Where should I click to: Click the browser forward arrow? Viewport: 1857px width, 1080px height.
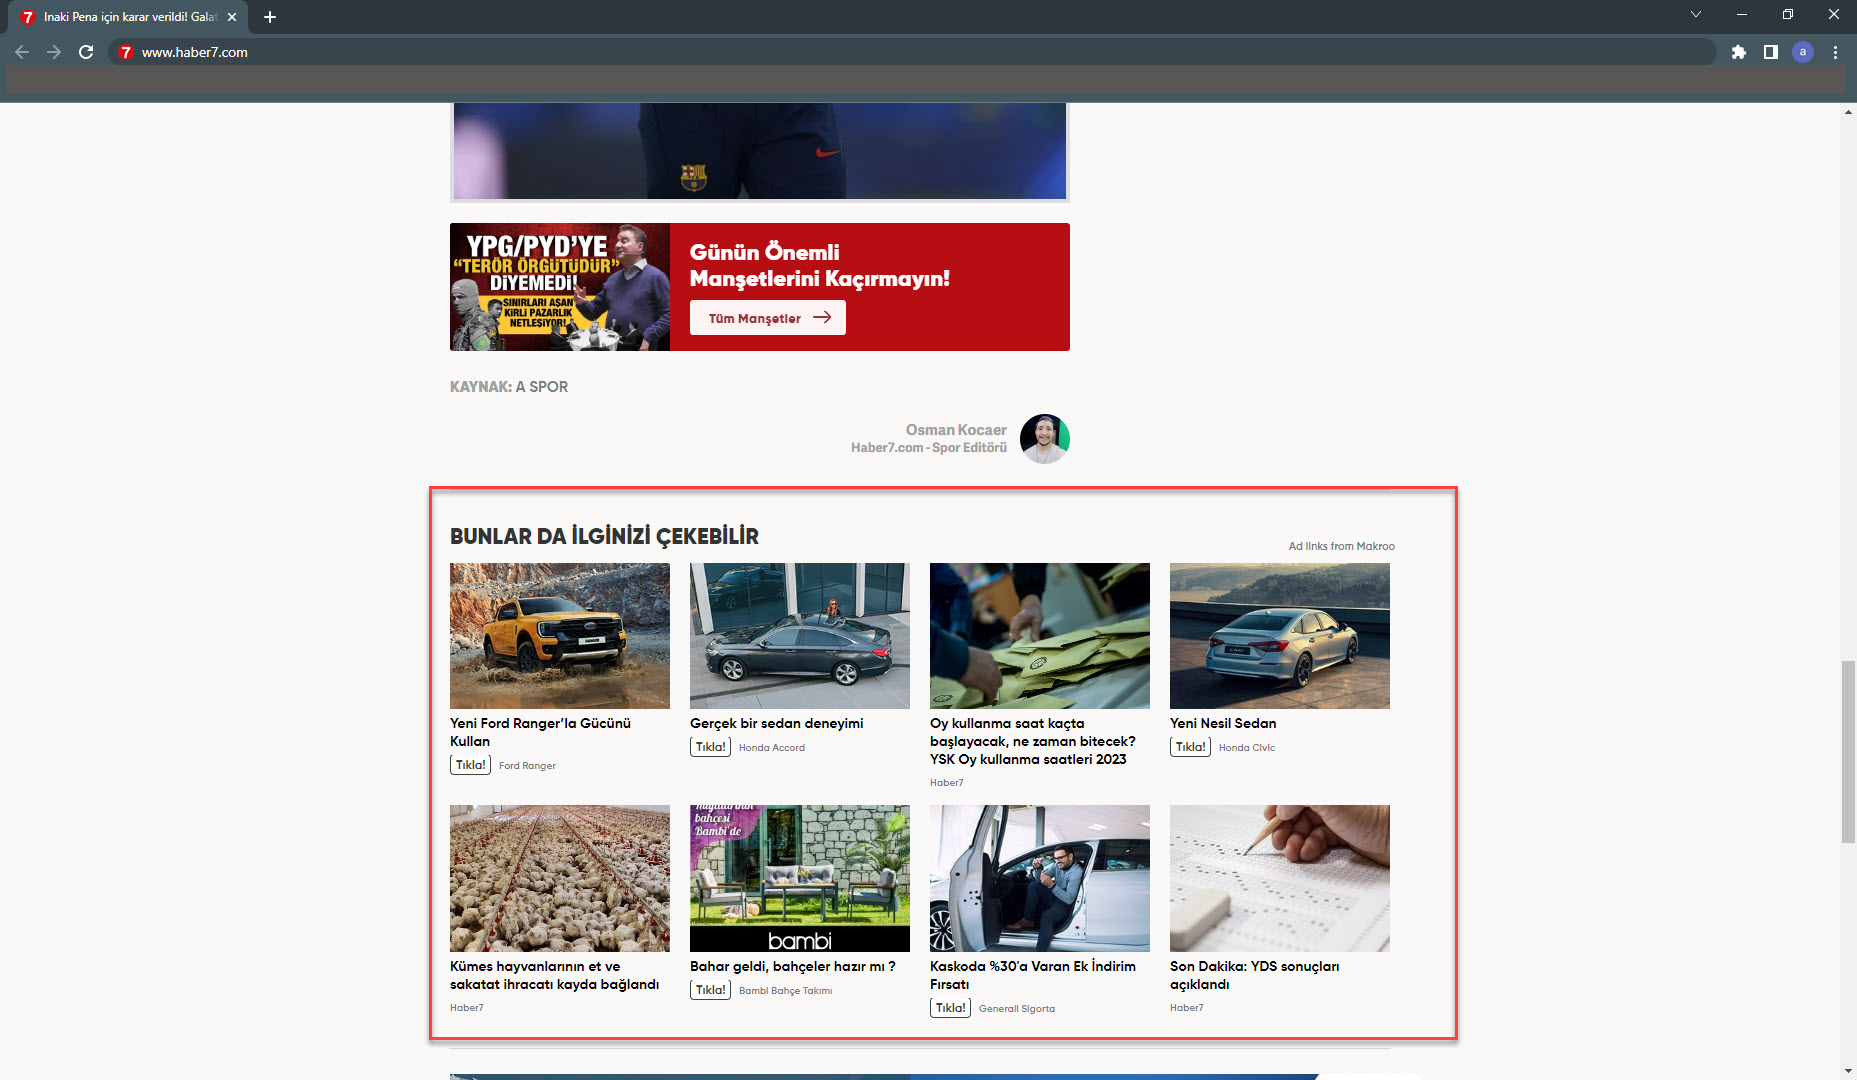(54, 52)
